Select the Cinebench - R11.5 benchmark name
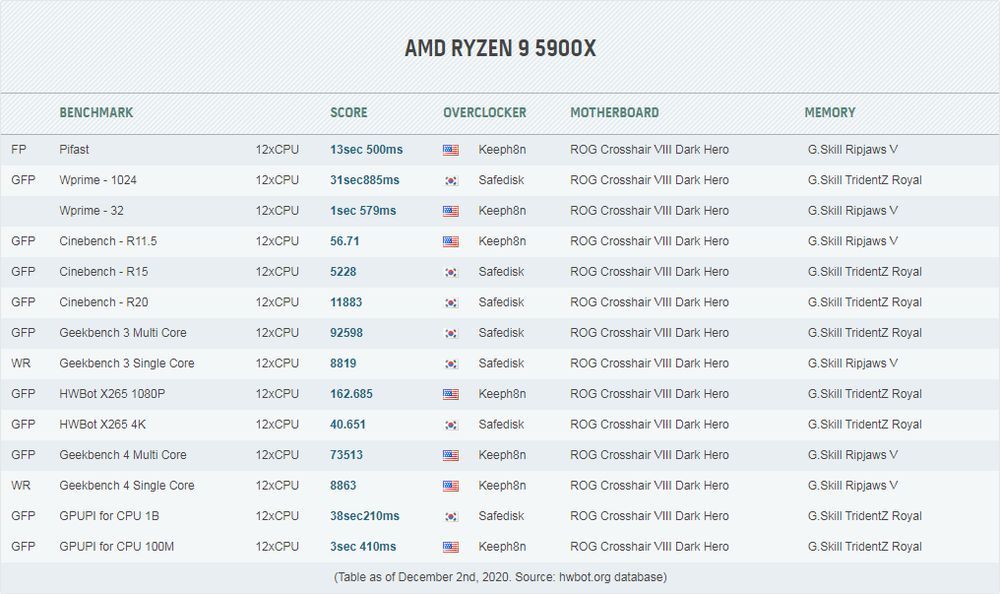1000x594 pixels. [x=108, y=242]
